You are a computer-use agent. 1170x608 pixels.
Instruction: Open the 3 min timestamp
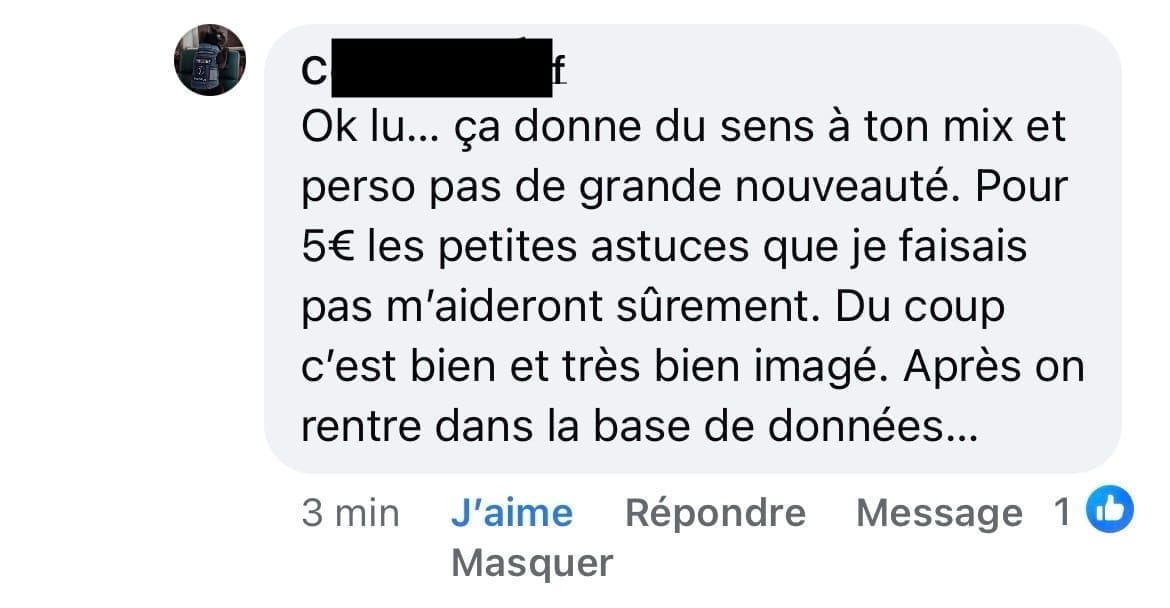pos(350,513)
